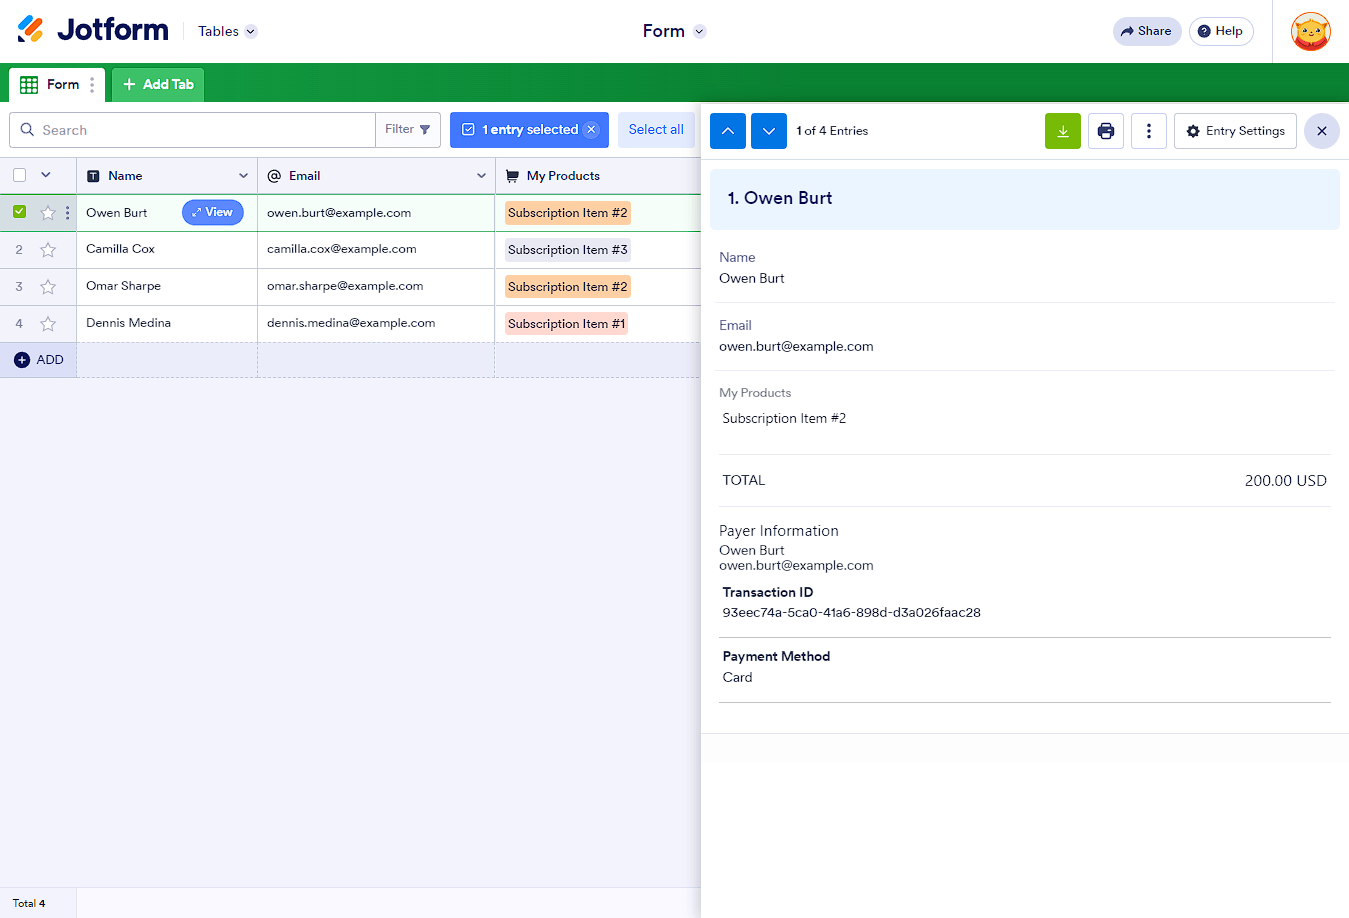Click the magnifier icon in the search box
1349x918 pixels.
coord(27,130)
